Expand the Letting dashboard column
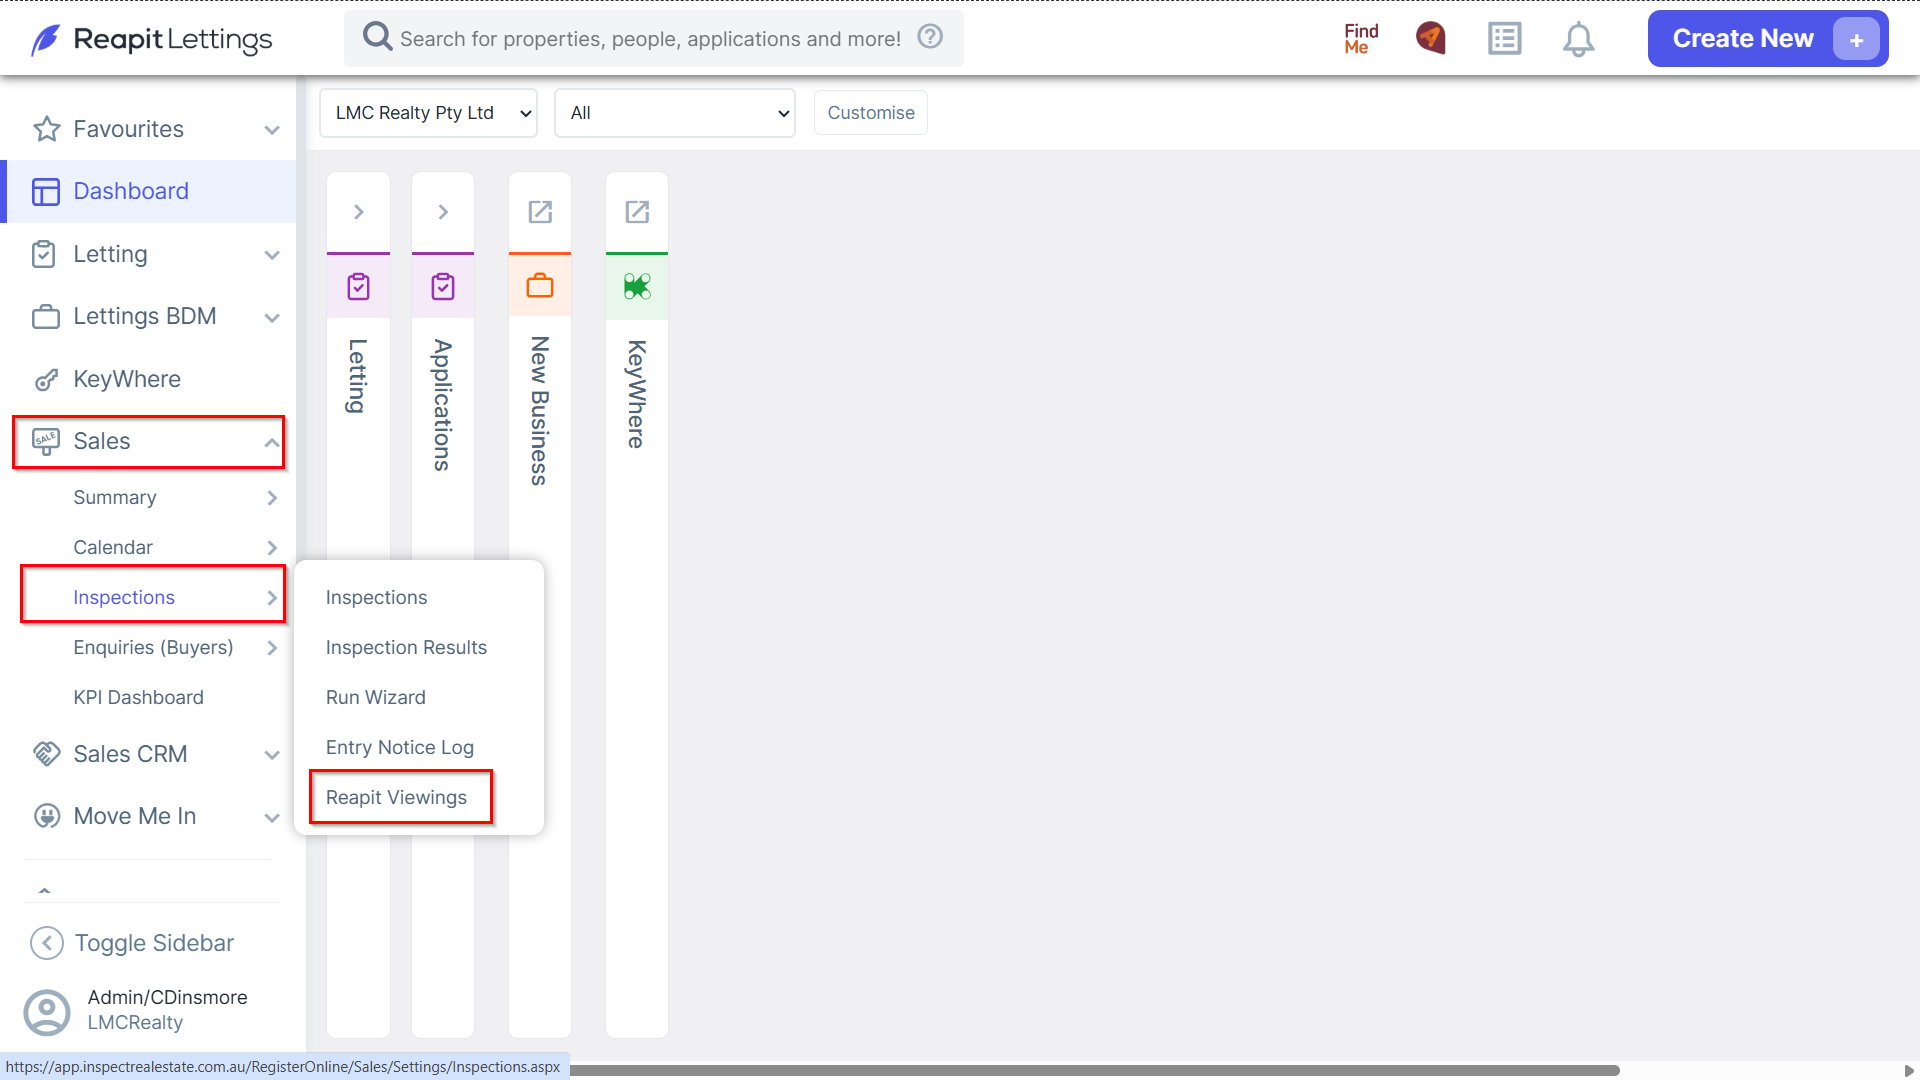1920x1080 pixels. click(x=358, y=212)
